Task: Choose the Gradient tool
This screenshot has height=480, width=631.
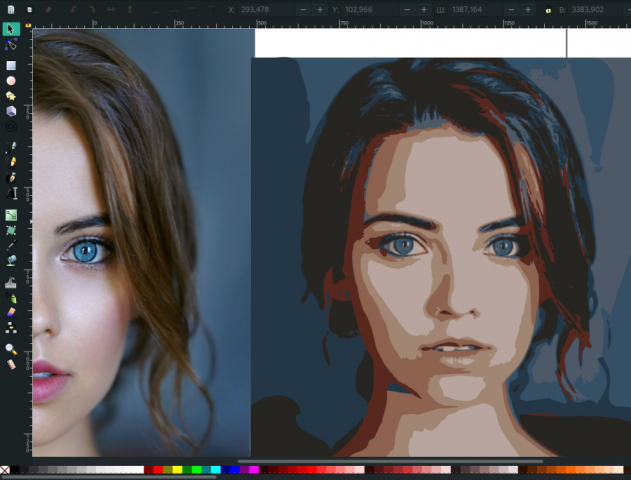Action: pos(11,215)
